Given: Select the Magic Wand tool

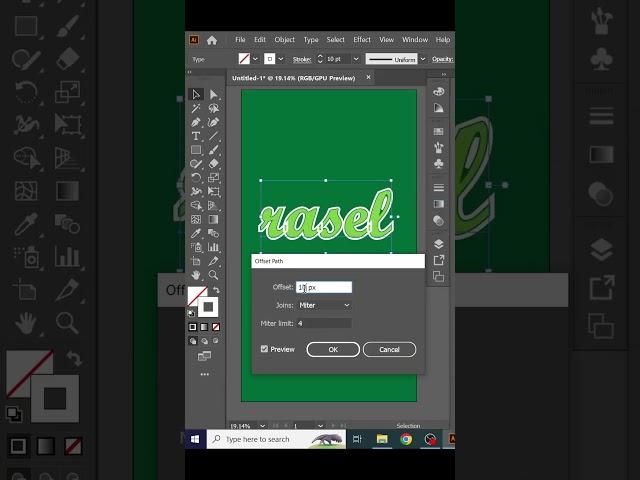Looking at the screenshot, I should coord(196,108).
